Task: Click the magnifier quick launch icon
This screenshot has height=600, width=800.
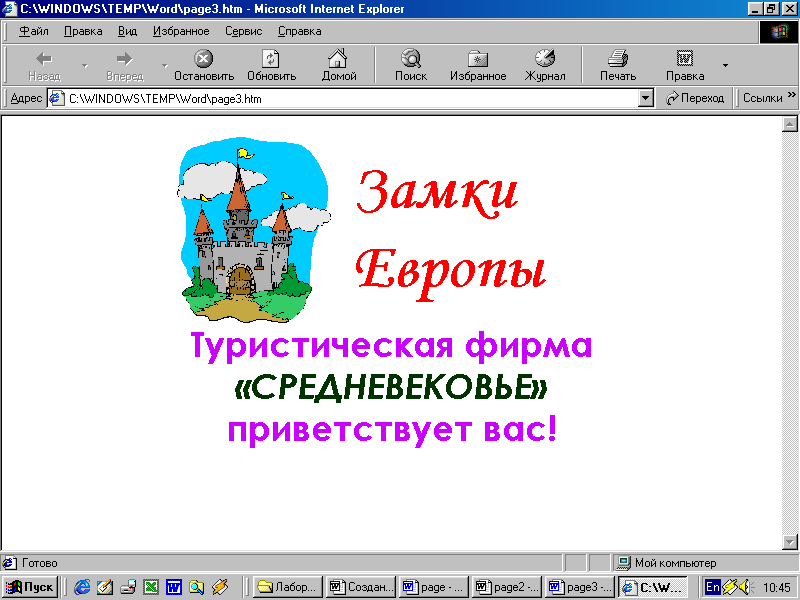Action: [x=196, y=587]
